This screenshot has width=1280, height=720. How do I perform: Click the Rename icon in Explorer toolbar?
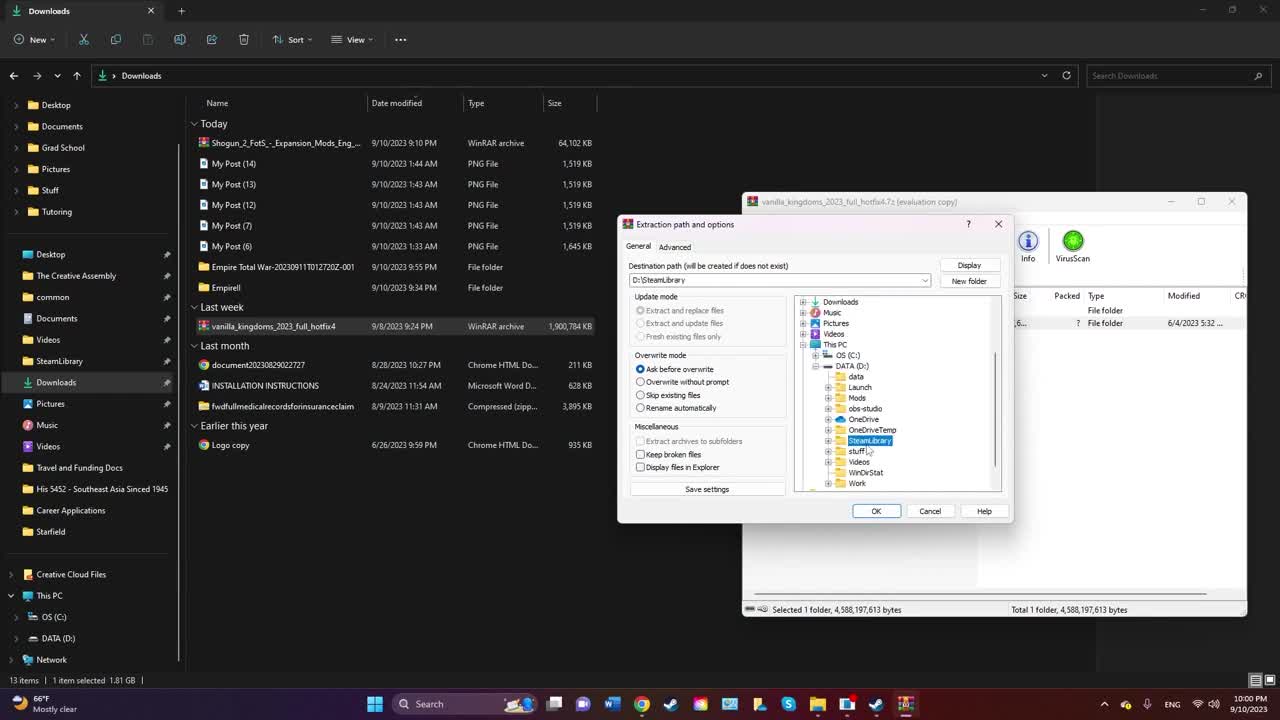tap(180, 39)
